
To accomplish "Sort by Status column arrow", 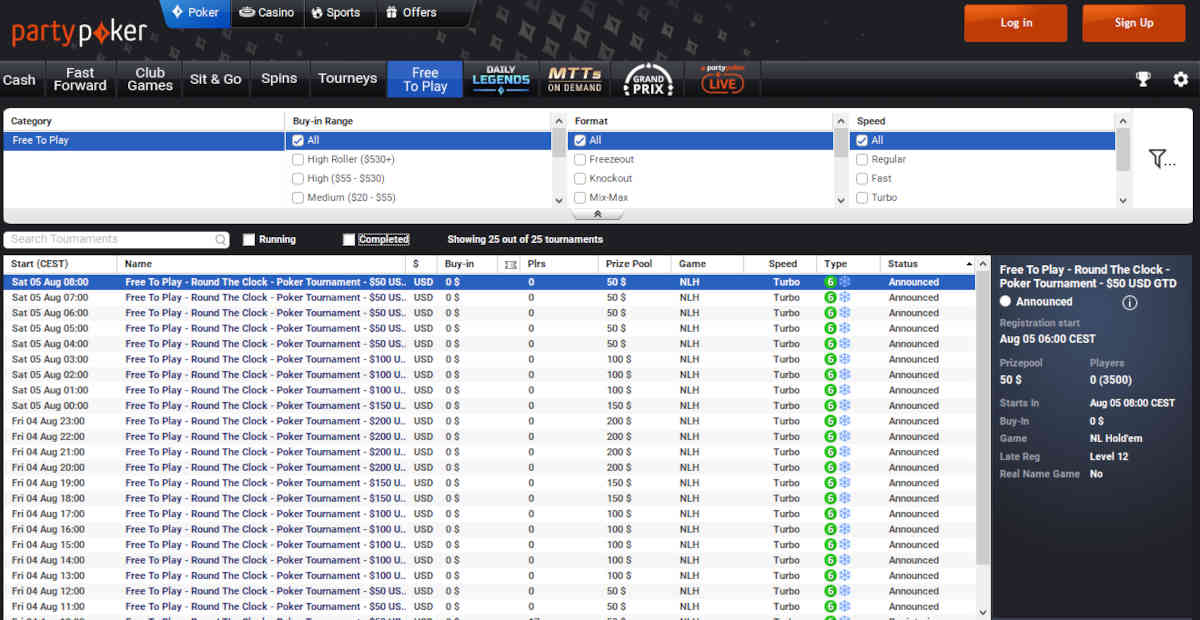I will [968, 264].
